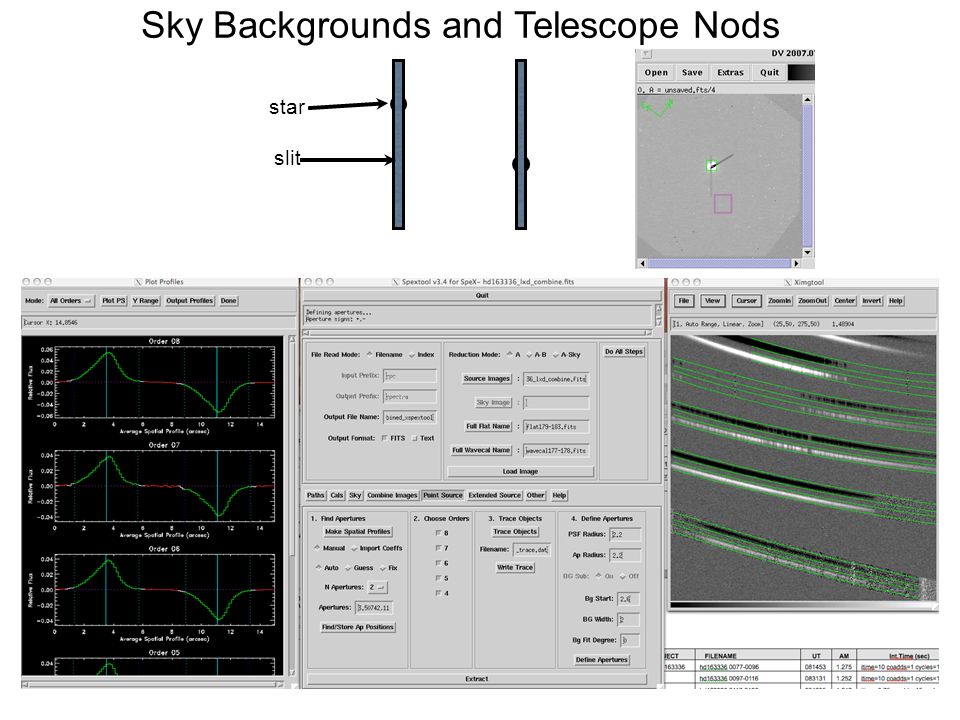
Task: Click the Full Flat Name button
Action: coord(488,427)
